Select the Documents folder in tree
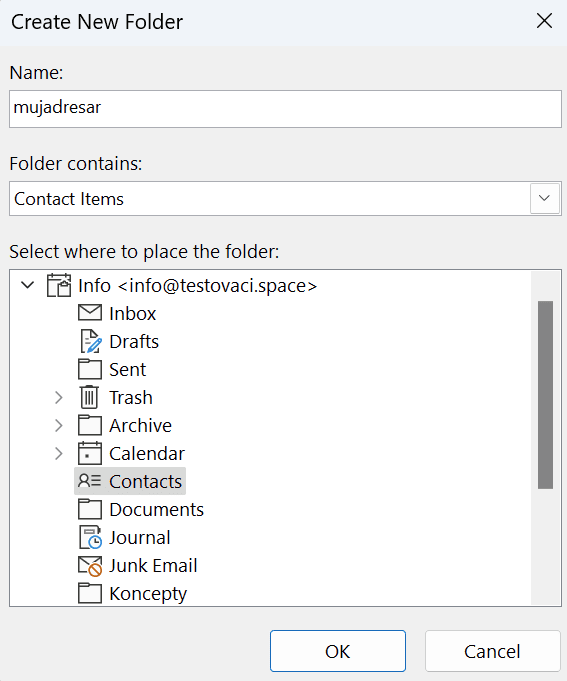Viewport: 567px width, 681px height. pyautogui.click(x=141, y=509)
